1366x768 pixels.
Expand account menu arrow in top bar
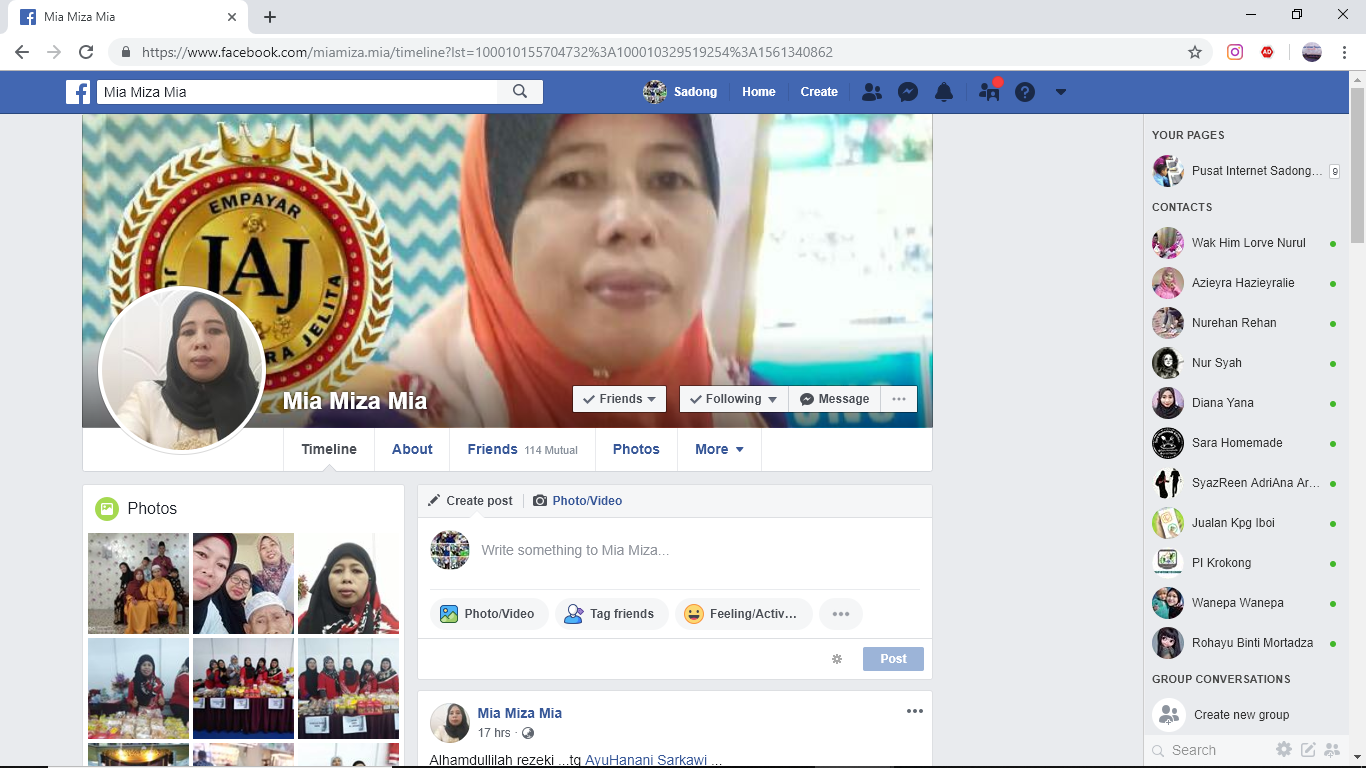(x=1060, y=92)
